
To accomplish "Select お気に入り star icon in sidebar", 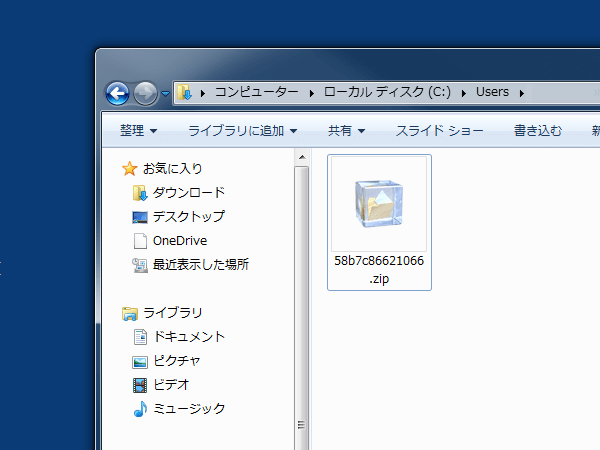I will click(129, 168).
